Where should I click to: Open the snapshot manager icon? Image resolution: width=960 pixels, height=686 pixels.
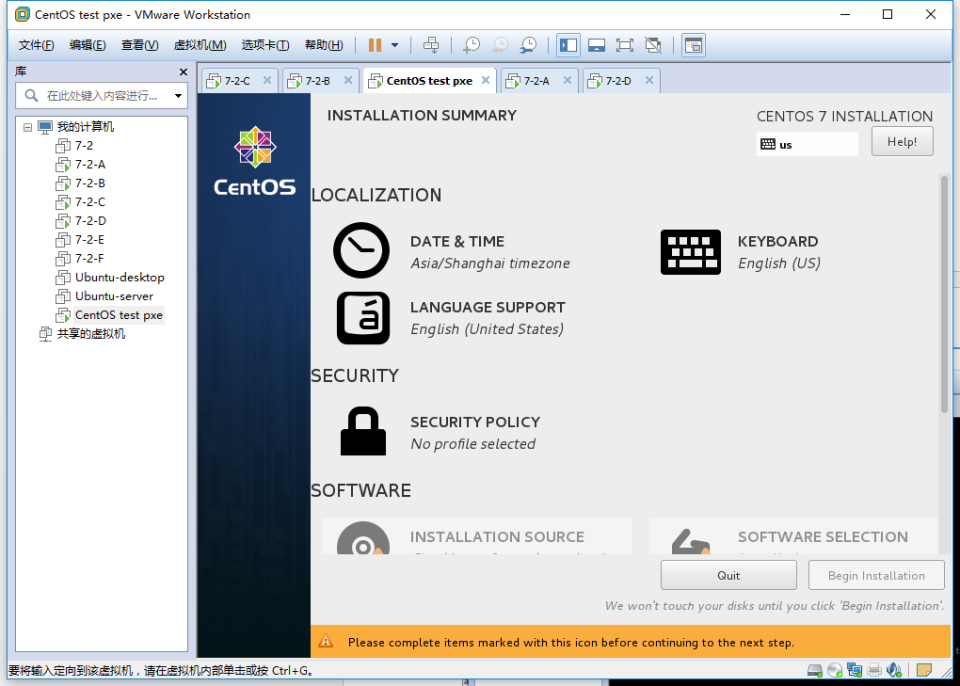pos(528,45)
